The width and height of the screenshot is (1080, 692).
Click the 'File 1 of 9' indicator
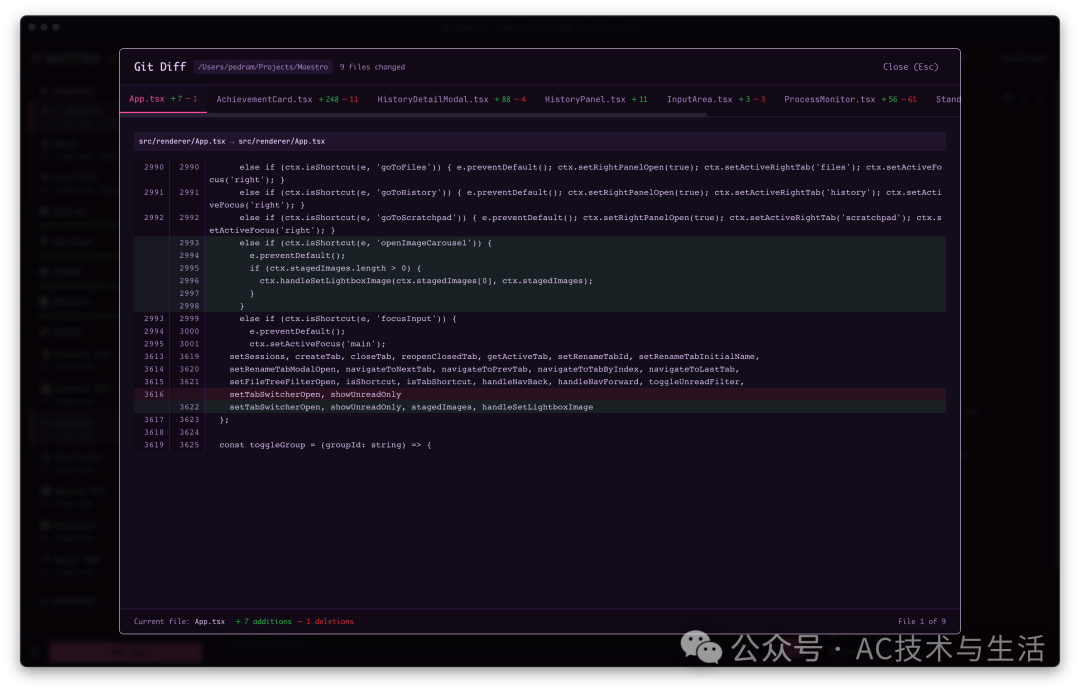point(922,621)
